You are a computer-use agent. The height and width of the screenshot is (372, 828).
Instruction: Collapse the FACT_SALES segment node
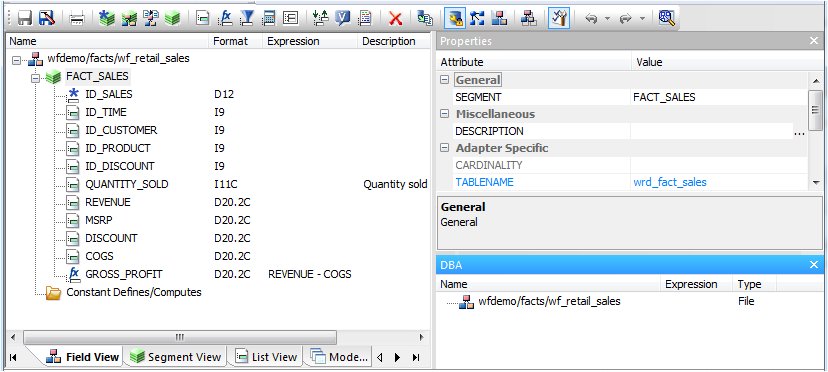pyautogui.click(x=35, y=78)
